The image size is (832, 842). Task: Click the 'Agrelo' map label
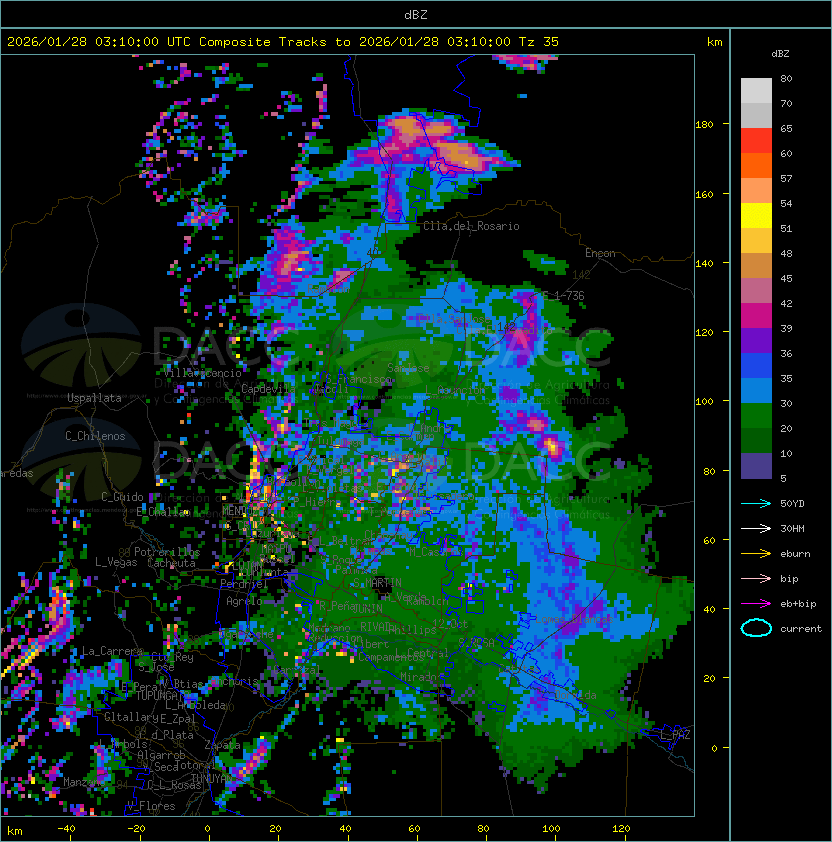coord(244,601)
